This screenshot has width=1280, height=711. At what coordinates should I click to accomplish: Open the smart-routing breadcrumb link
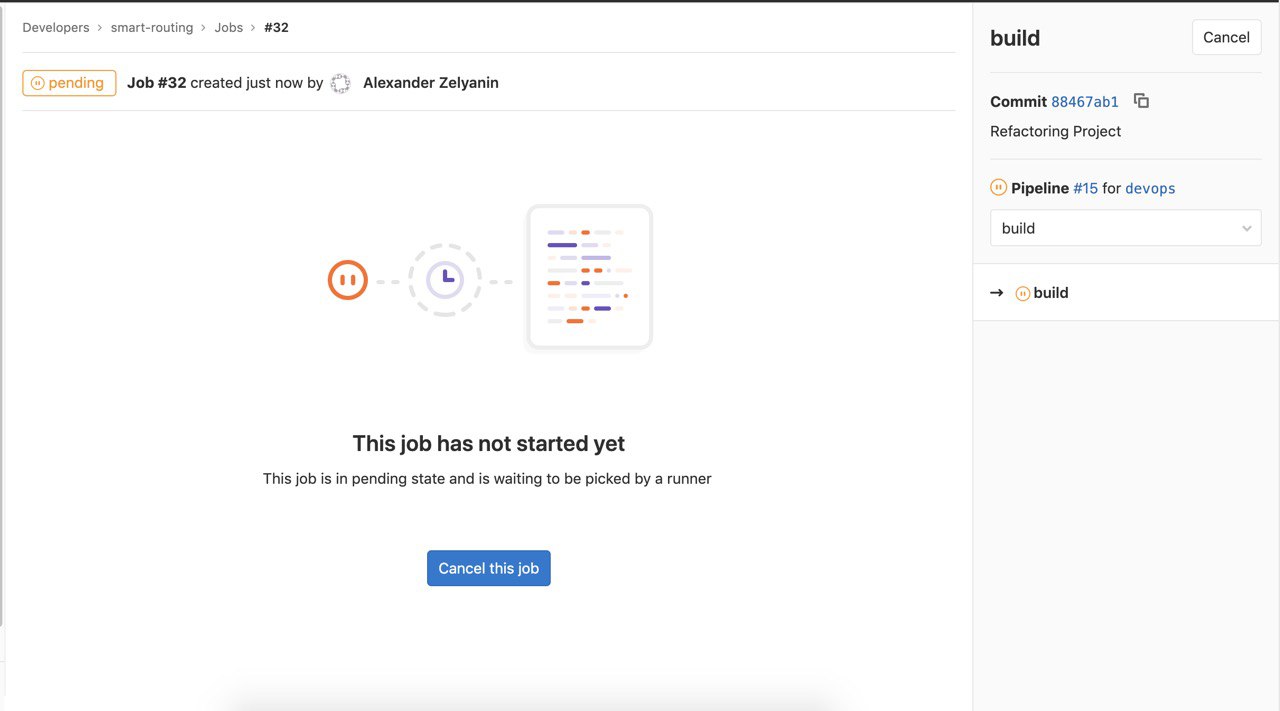click(152, 27)
